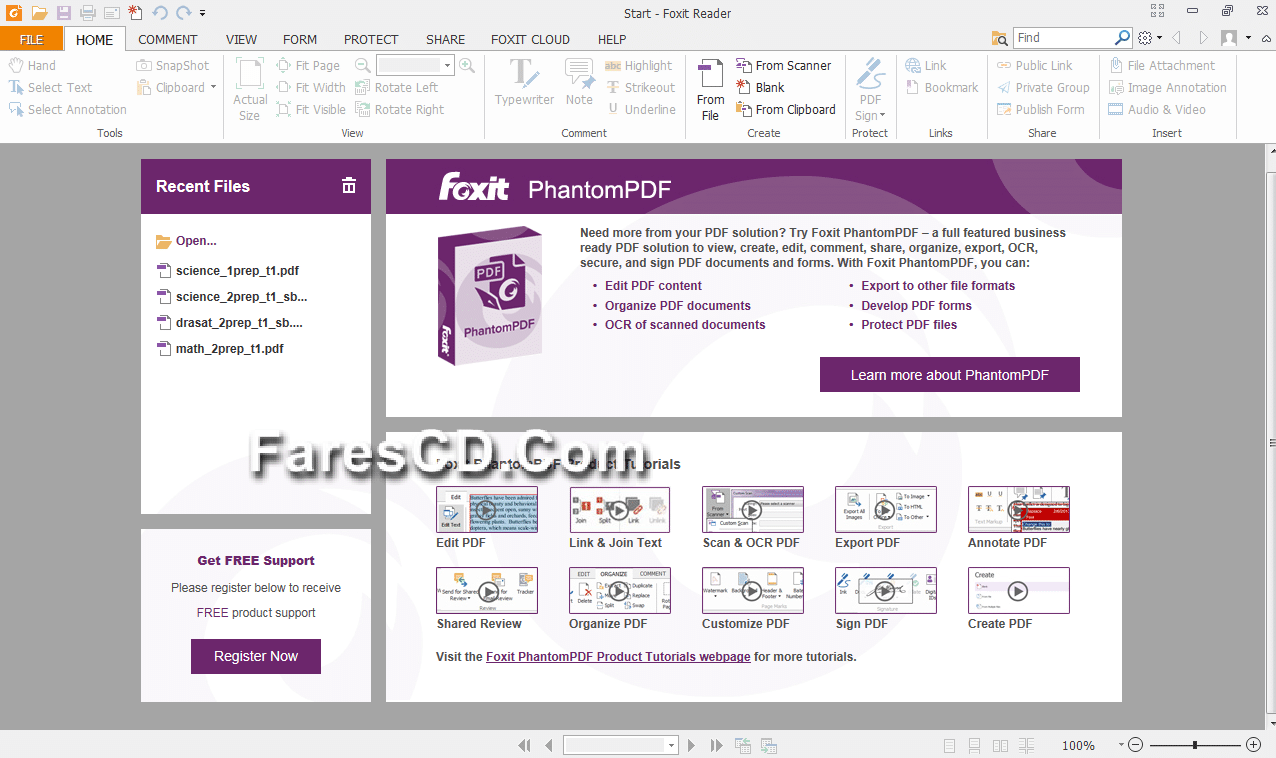This screenshot has height=758, width=1276.
Task: Open the page number dropdown in status bar
Action: [672, 745]
